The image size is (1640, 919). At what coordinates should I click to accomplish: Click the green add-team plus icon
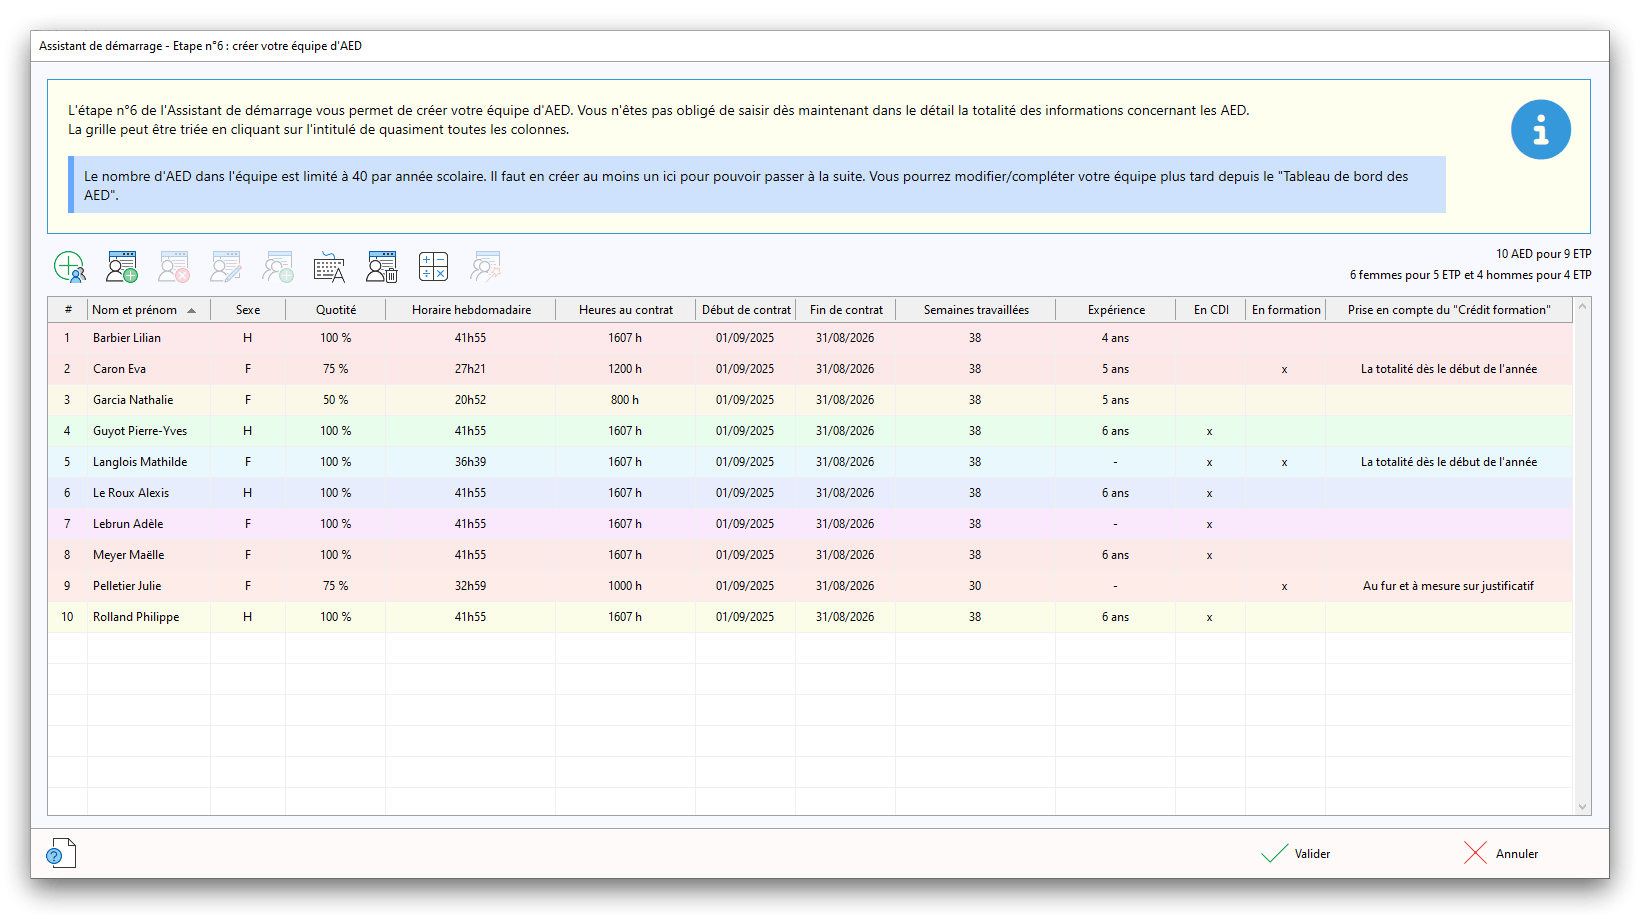[x=69, y=267]
